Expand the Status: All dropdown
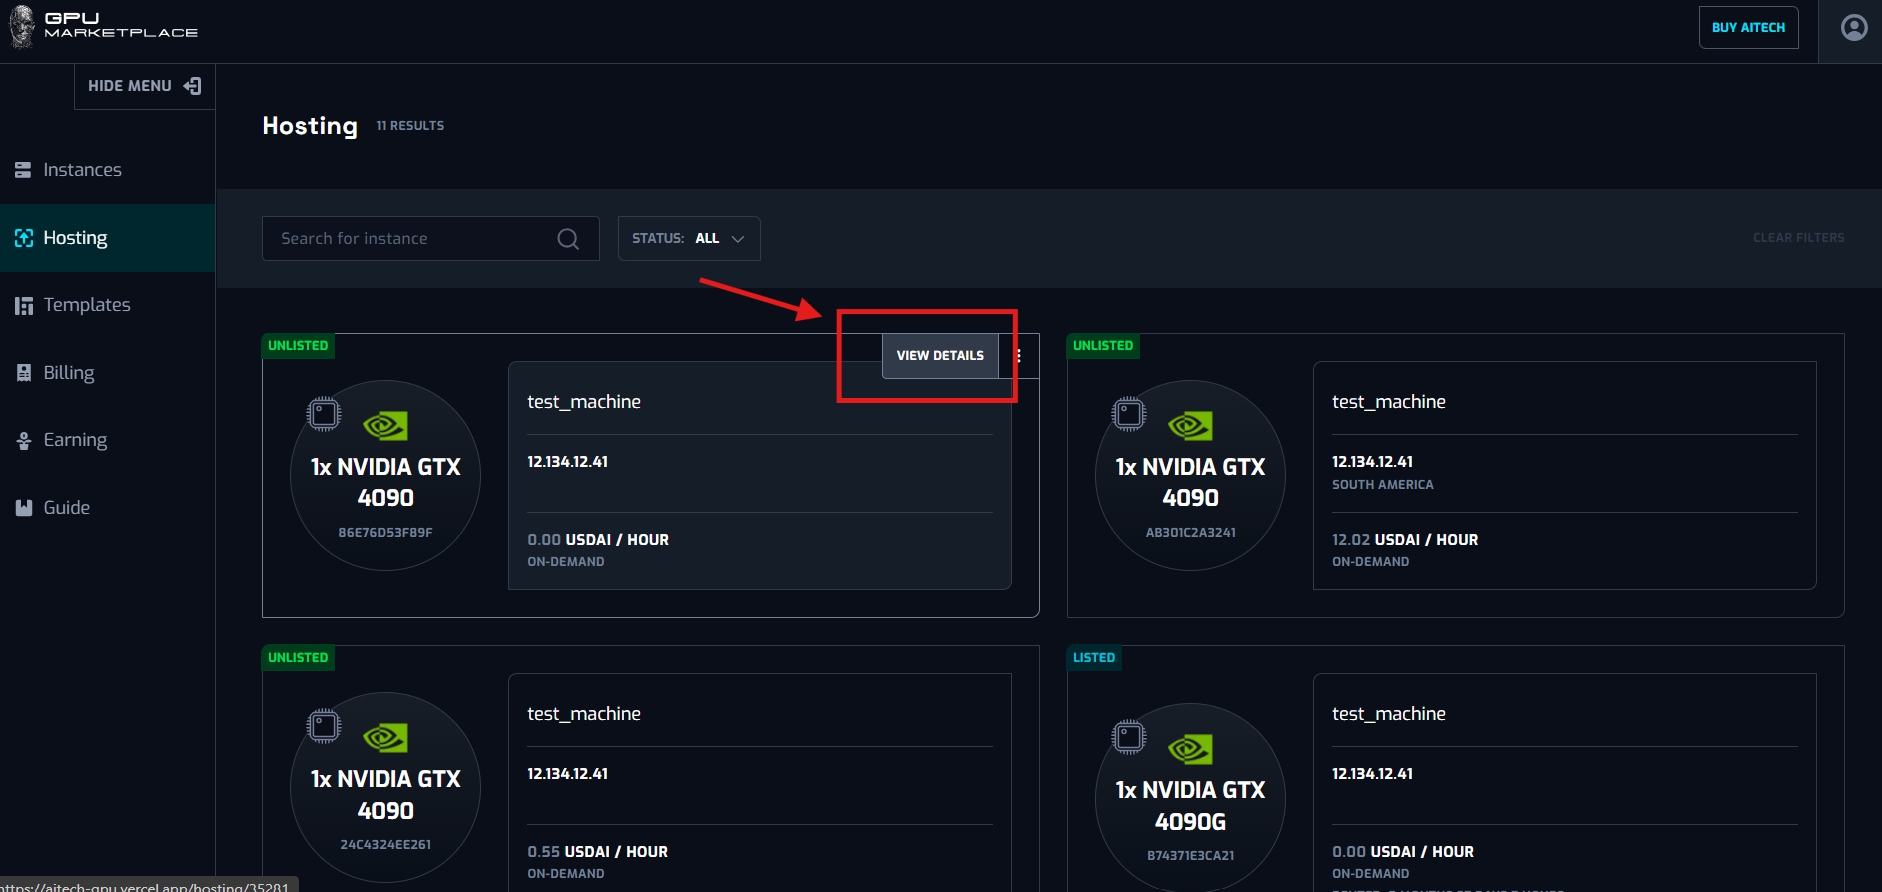The image size is (1882, 892). [689, 239]
